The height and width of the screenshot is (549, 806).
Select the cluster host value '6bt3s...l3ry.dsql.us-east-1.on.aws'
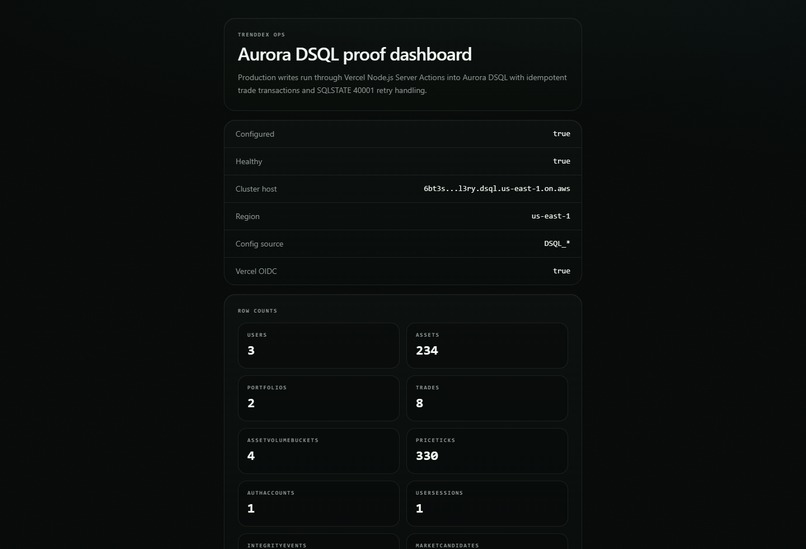[497, 189]
